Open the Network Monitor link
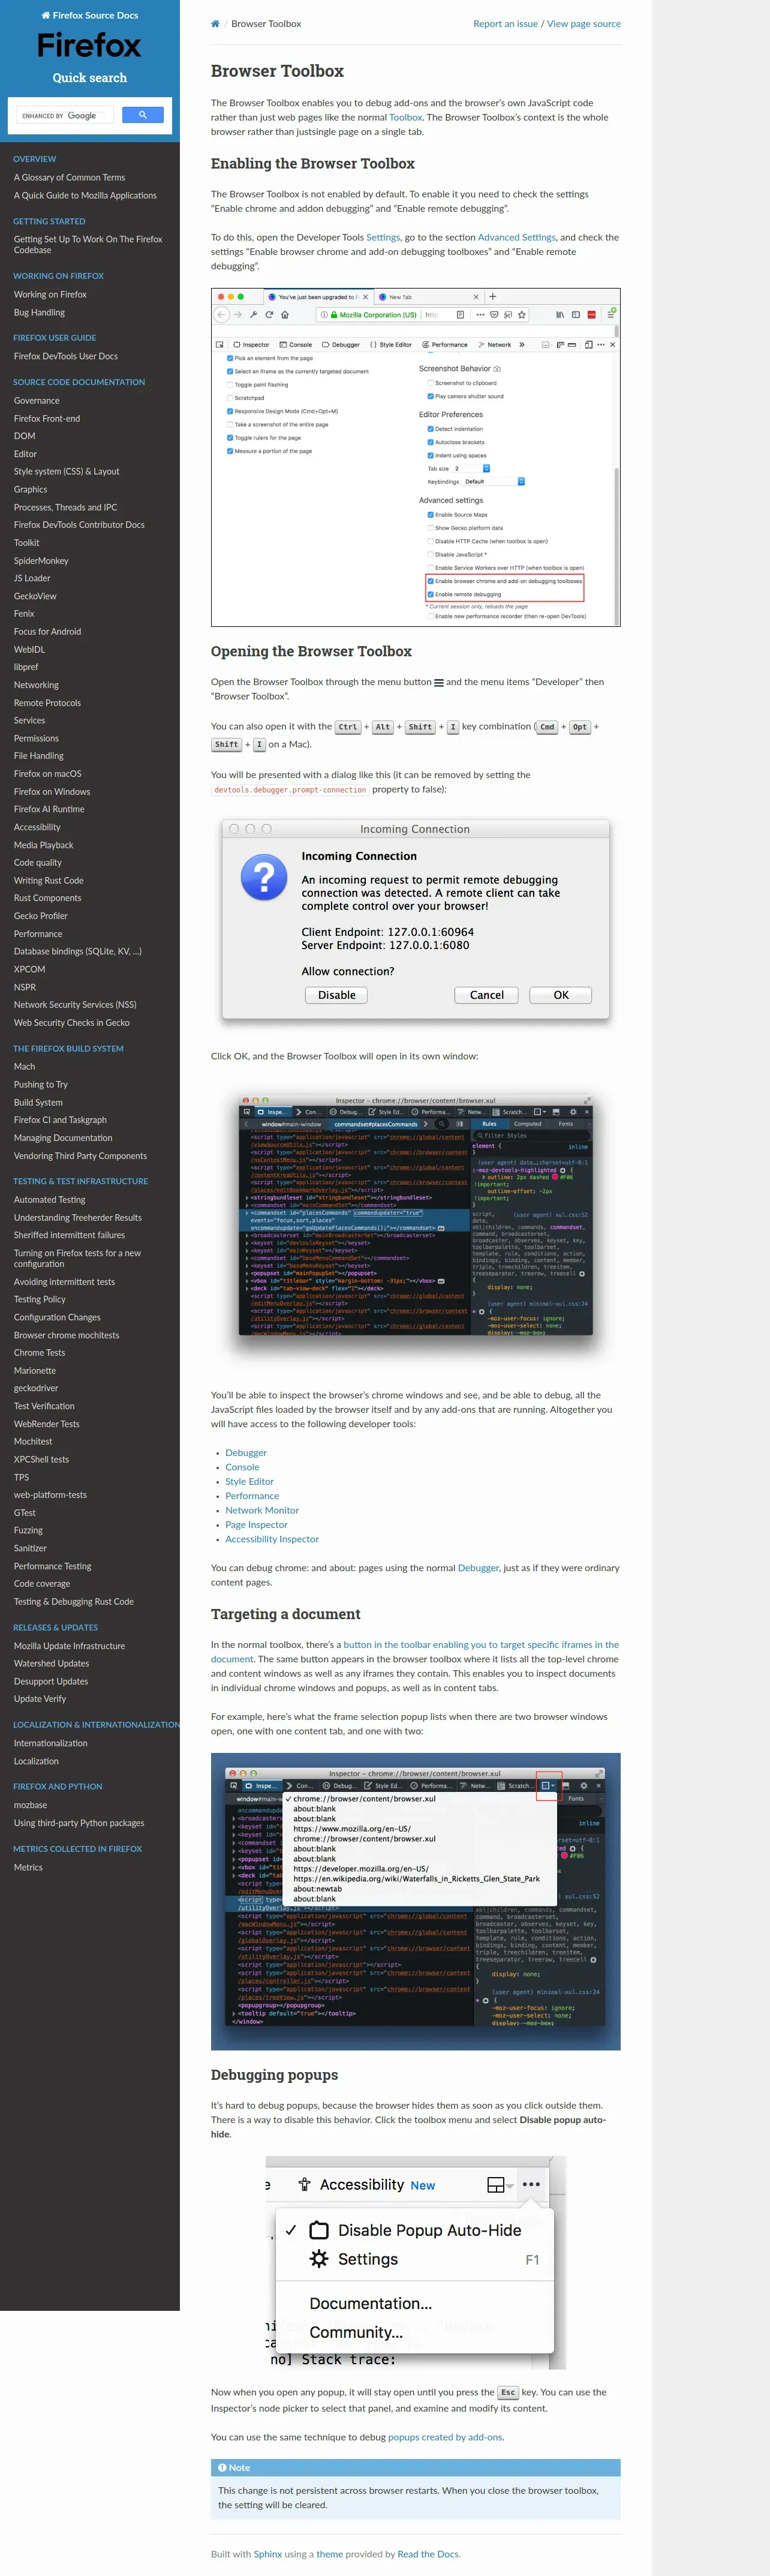Image resolution: width=770 pixels, height=2576 pixels. click(262, 1510)
